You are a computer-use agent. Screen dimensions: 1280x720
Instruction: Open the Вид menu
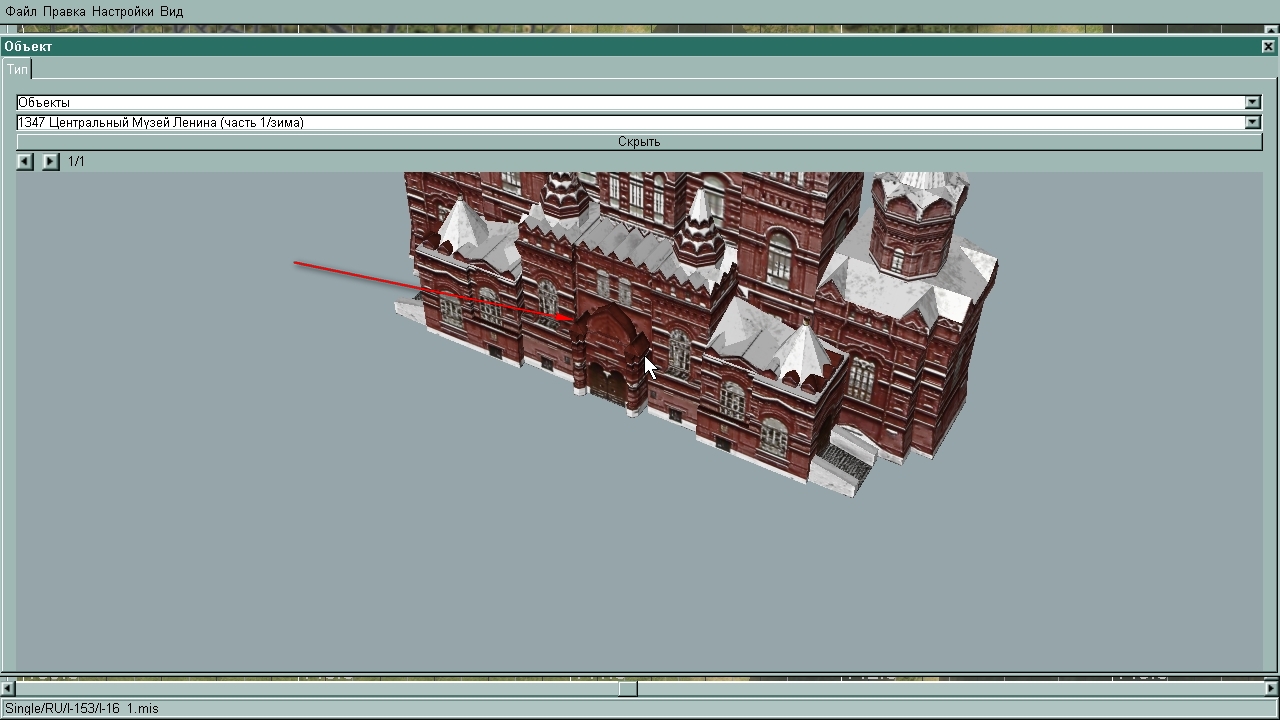[172, 11]
